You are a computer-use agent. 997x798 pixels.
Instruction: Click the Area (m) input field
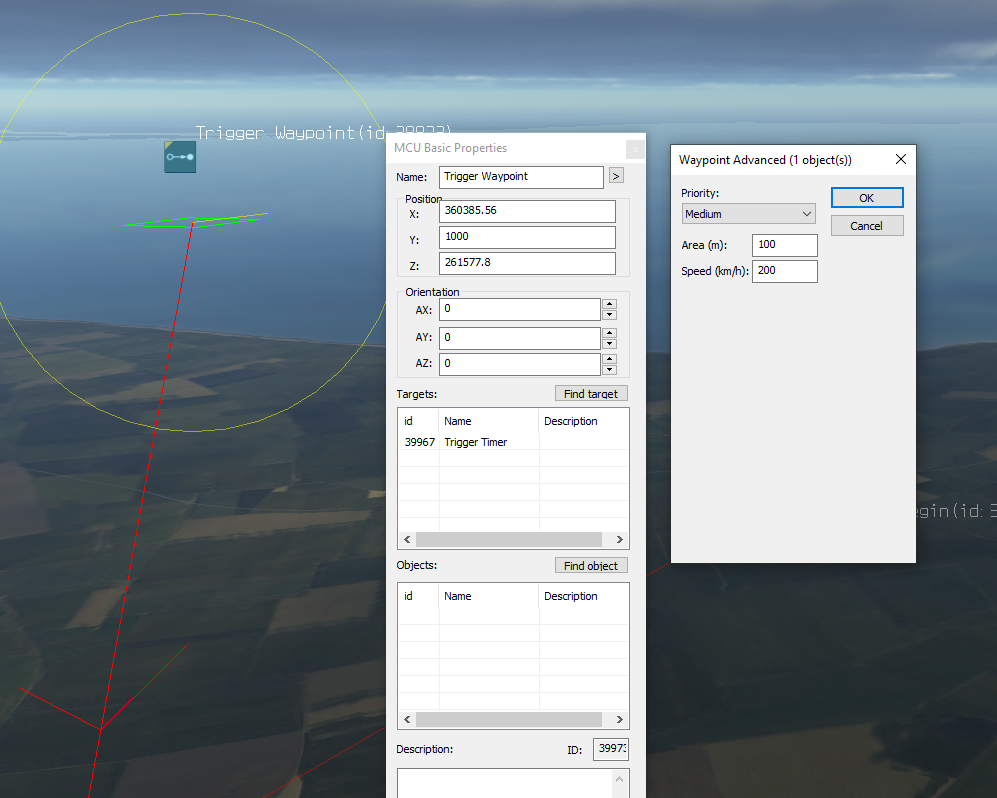[784, 245]
